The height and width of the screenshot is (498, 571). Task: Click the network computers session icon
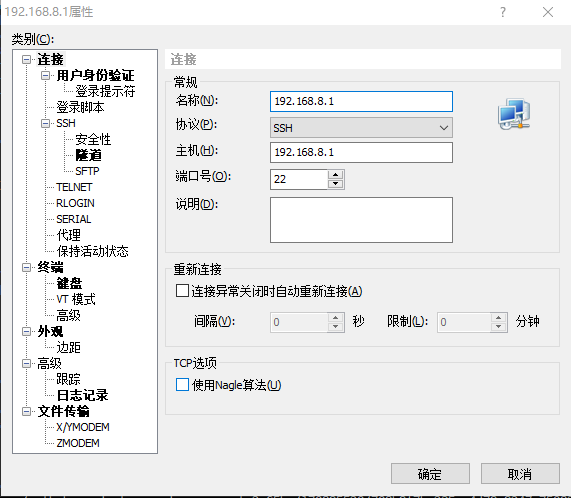point(514,114)
